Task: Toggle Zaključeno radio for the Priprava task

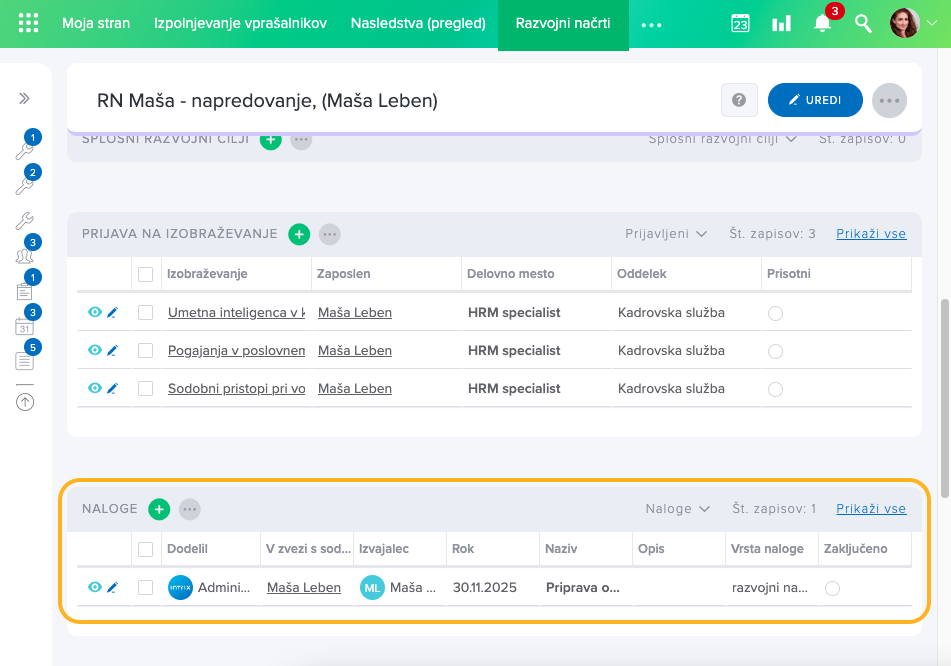Action: pos(832,588)
